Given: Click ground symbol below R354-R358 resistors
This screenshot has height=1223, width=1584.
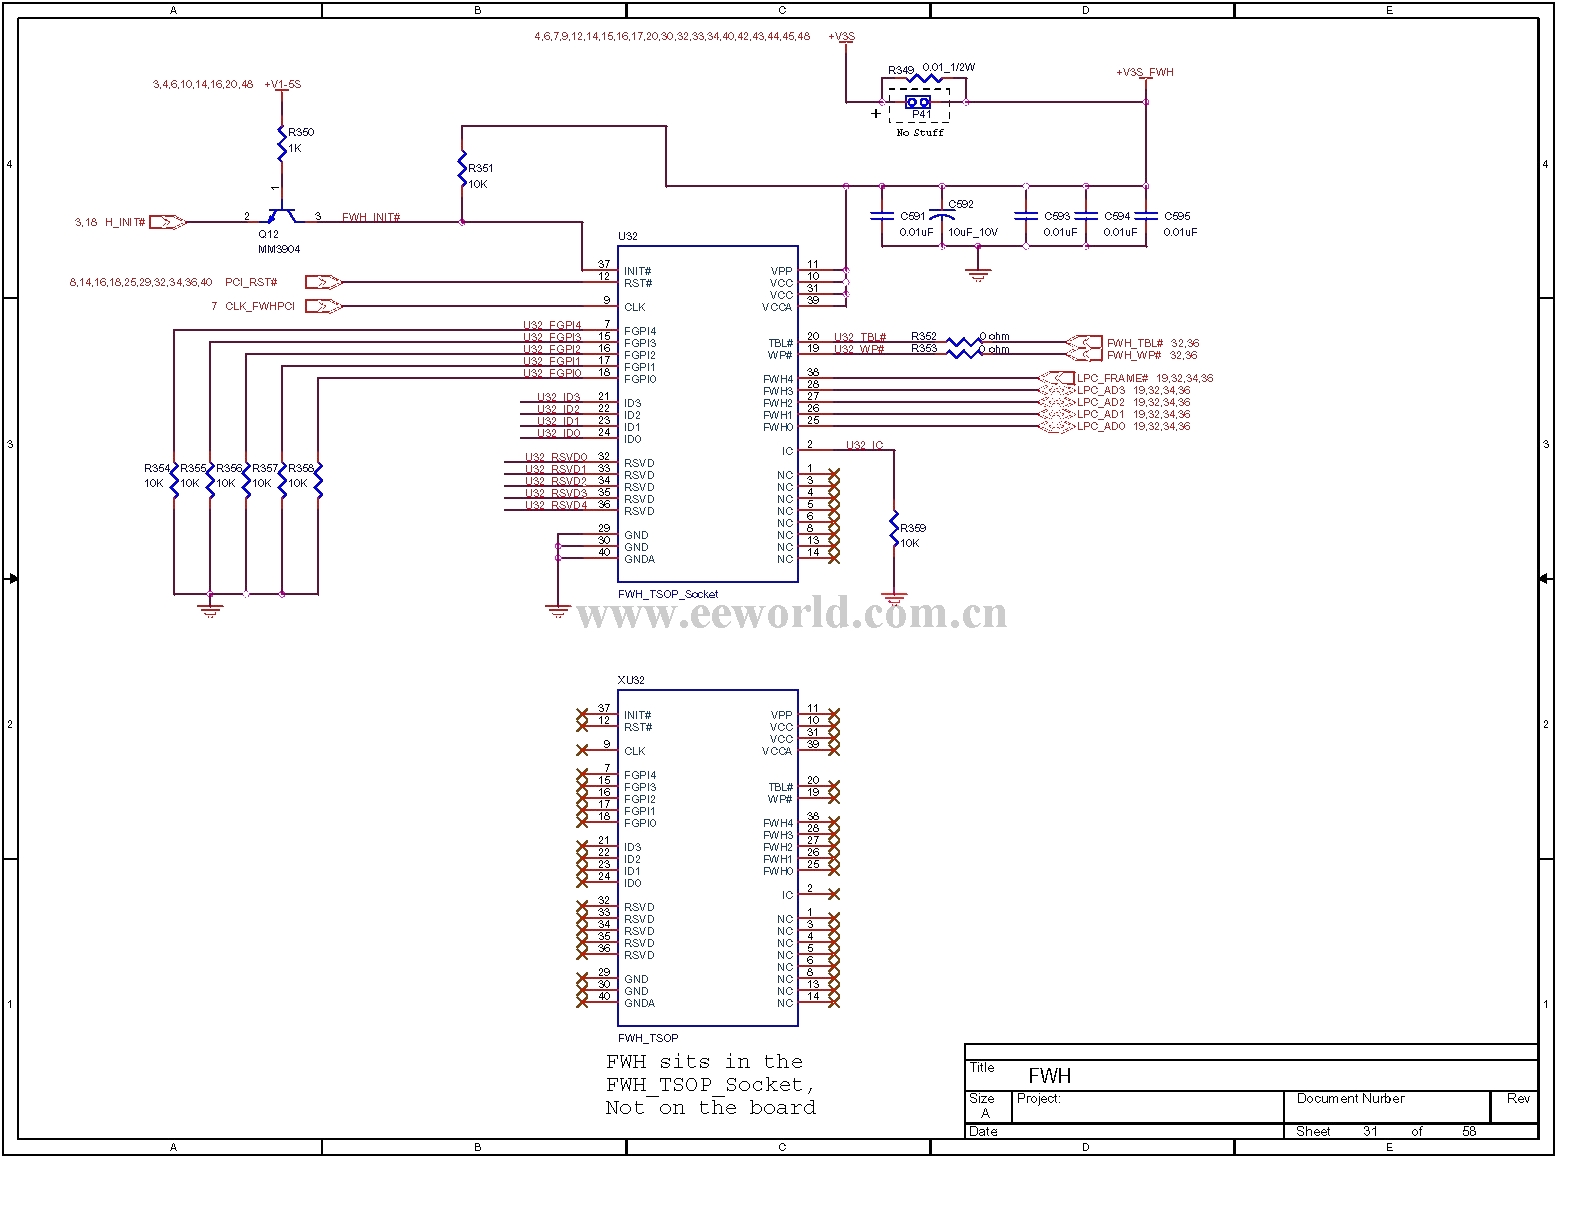Looking at the screenshot, I should click(x=210, y=610).
